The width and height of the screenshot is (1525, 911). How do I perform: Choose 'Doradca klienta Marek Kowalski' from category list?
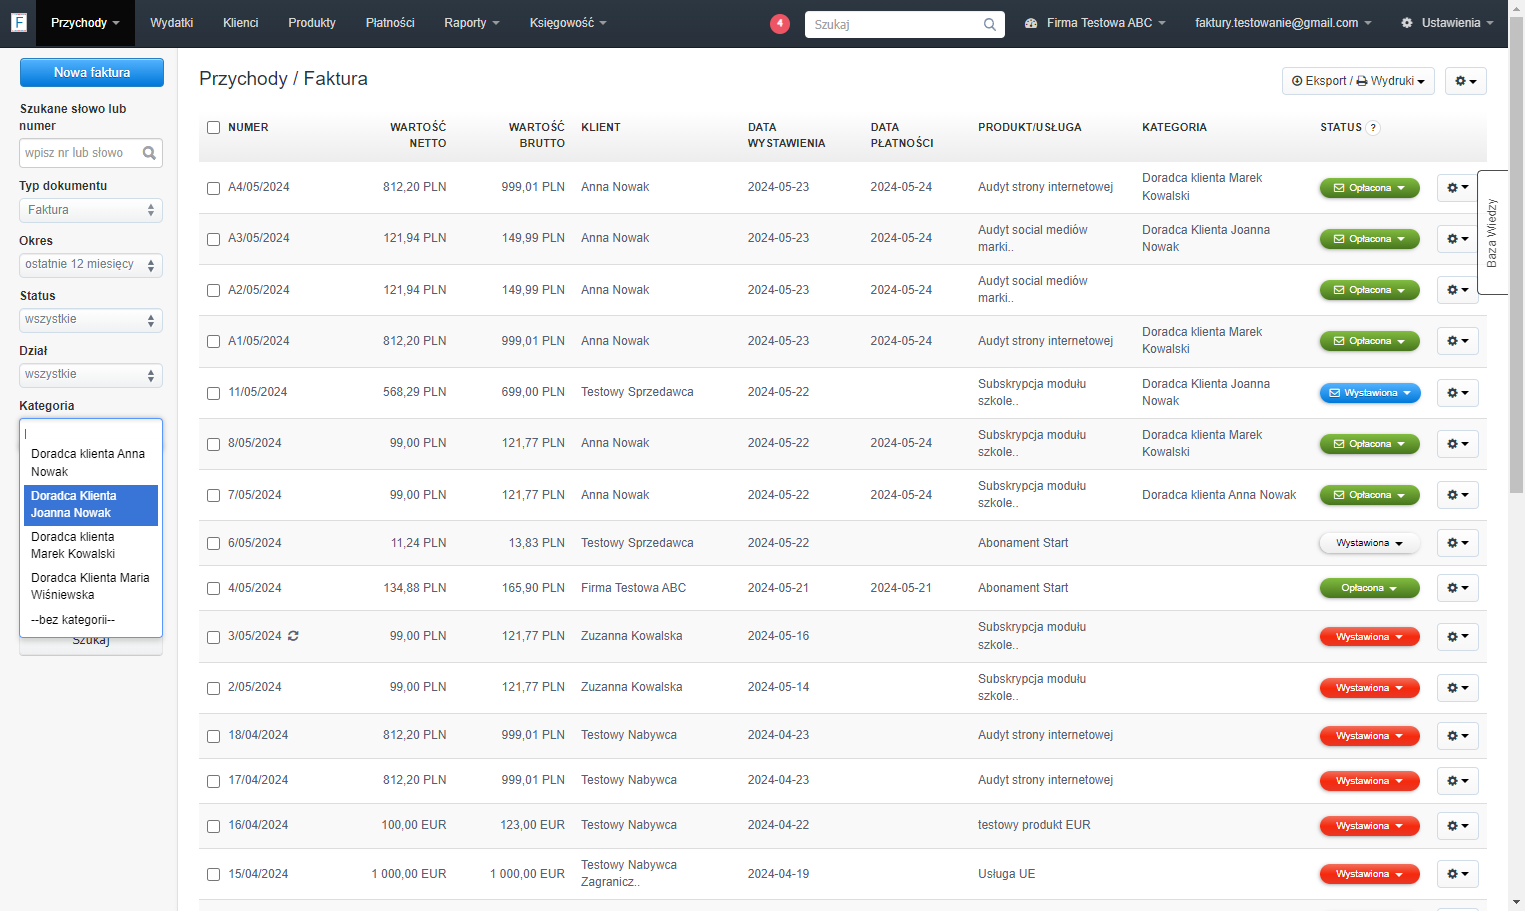click(x=91, y=545)
